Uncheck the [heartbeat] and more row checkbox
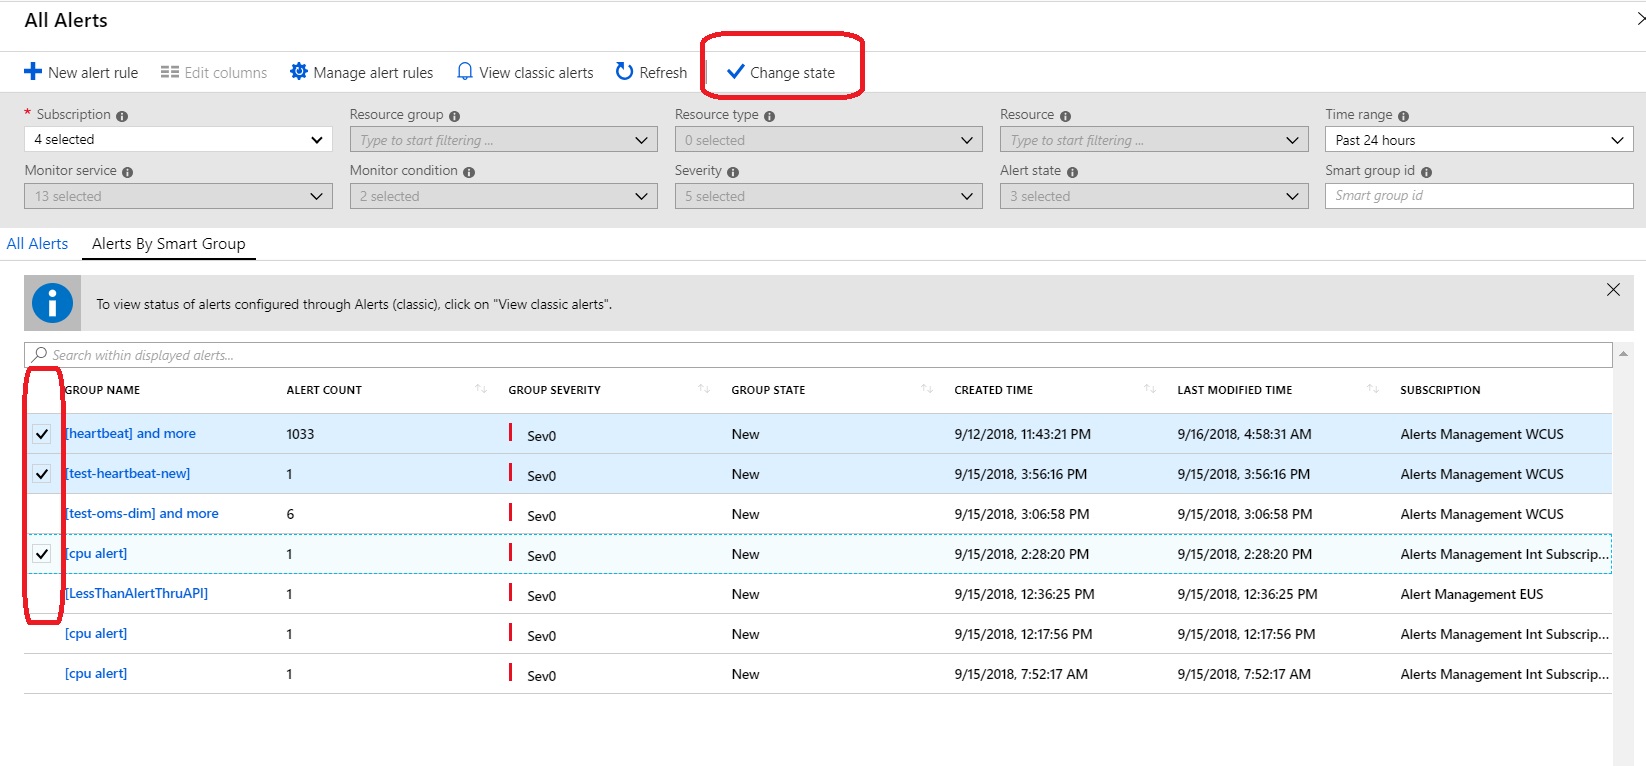The width and height of the screenshot is (1646, 766). point(42,434)
